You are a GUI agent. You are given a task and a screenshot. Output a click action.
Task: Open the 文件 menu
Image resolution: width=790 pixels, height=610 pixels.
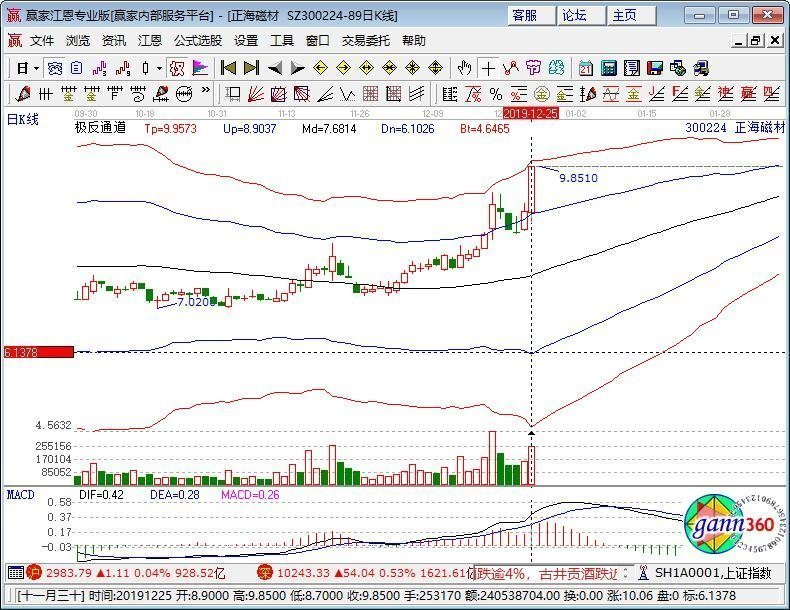tap(41, 40)
